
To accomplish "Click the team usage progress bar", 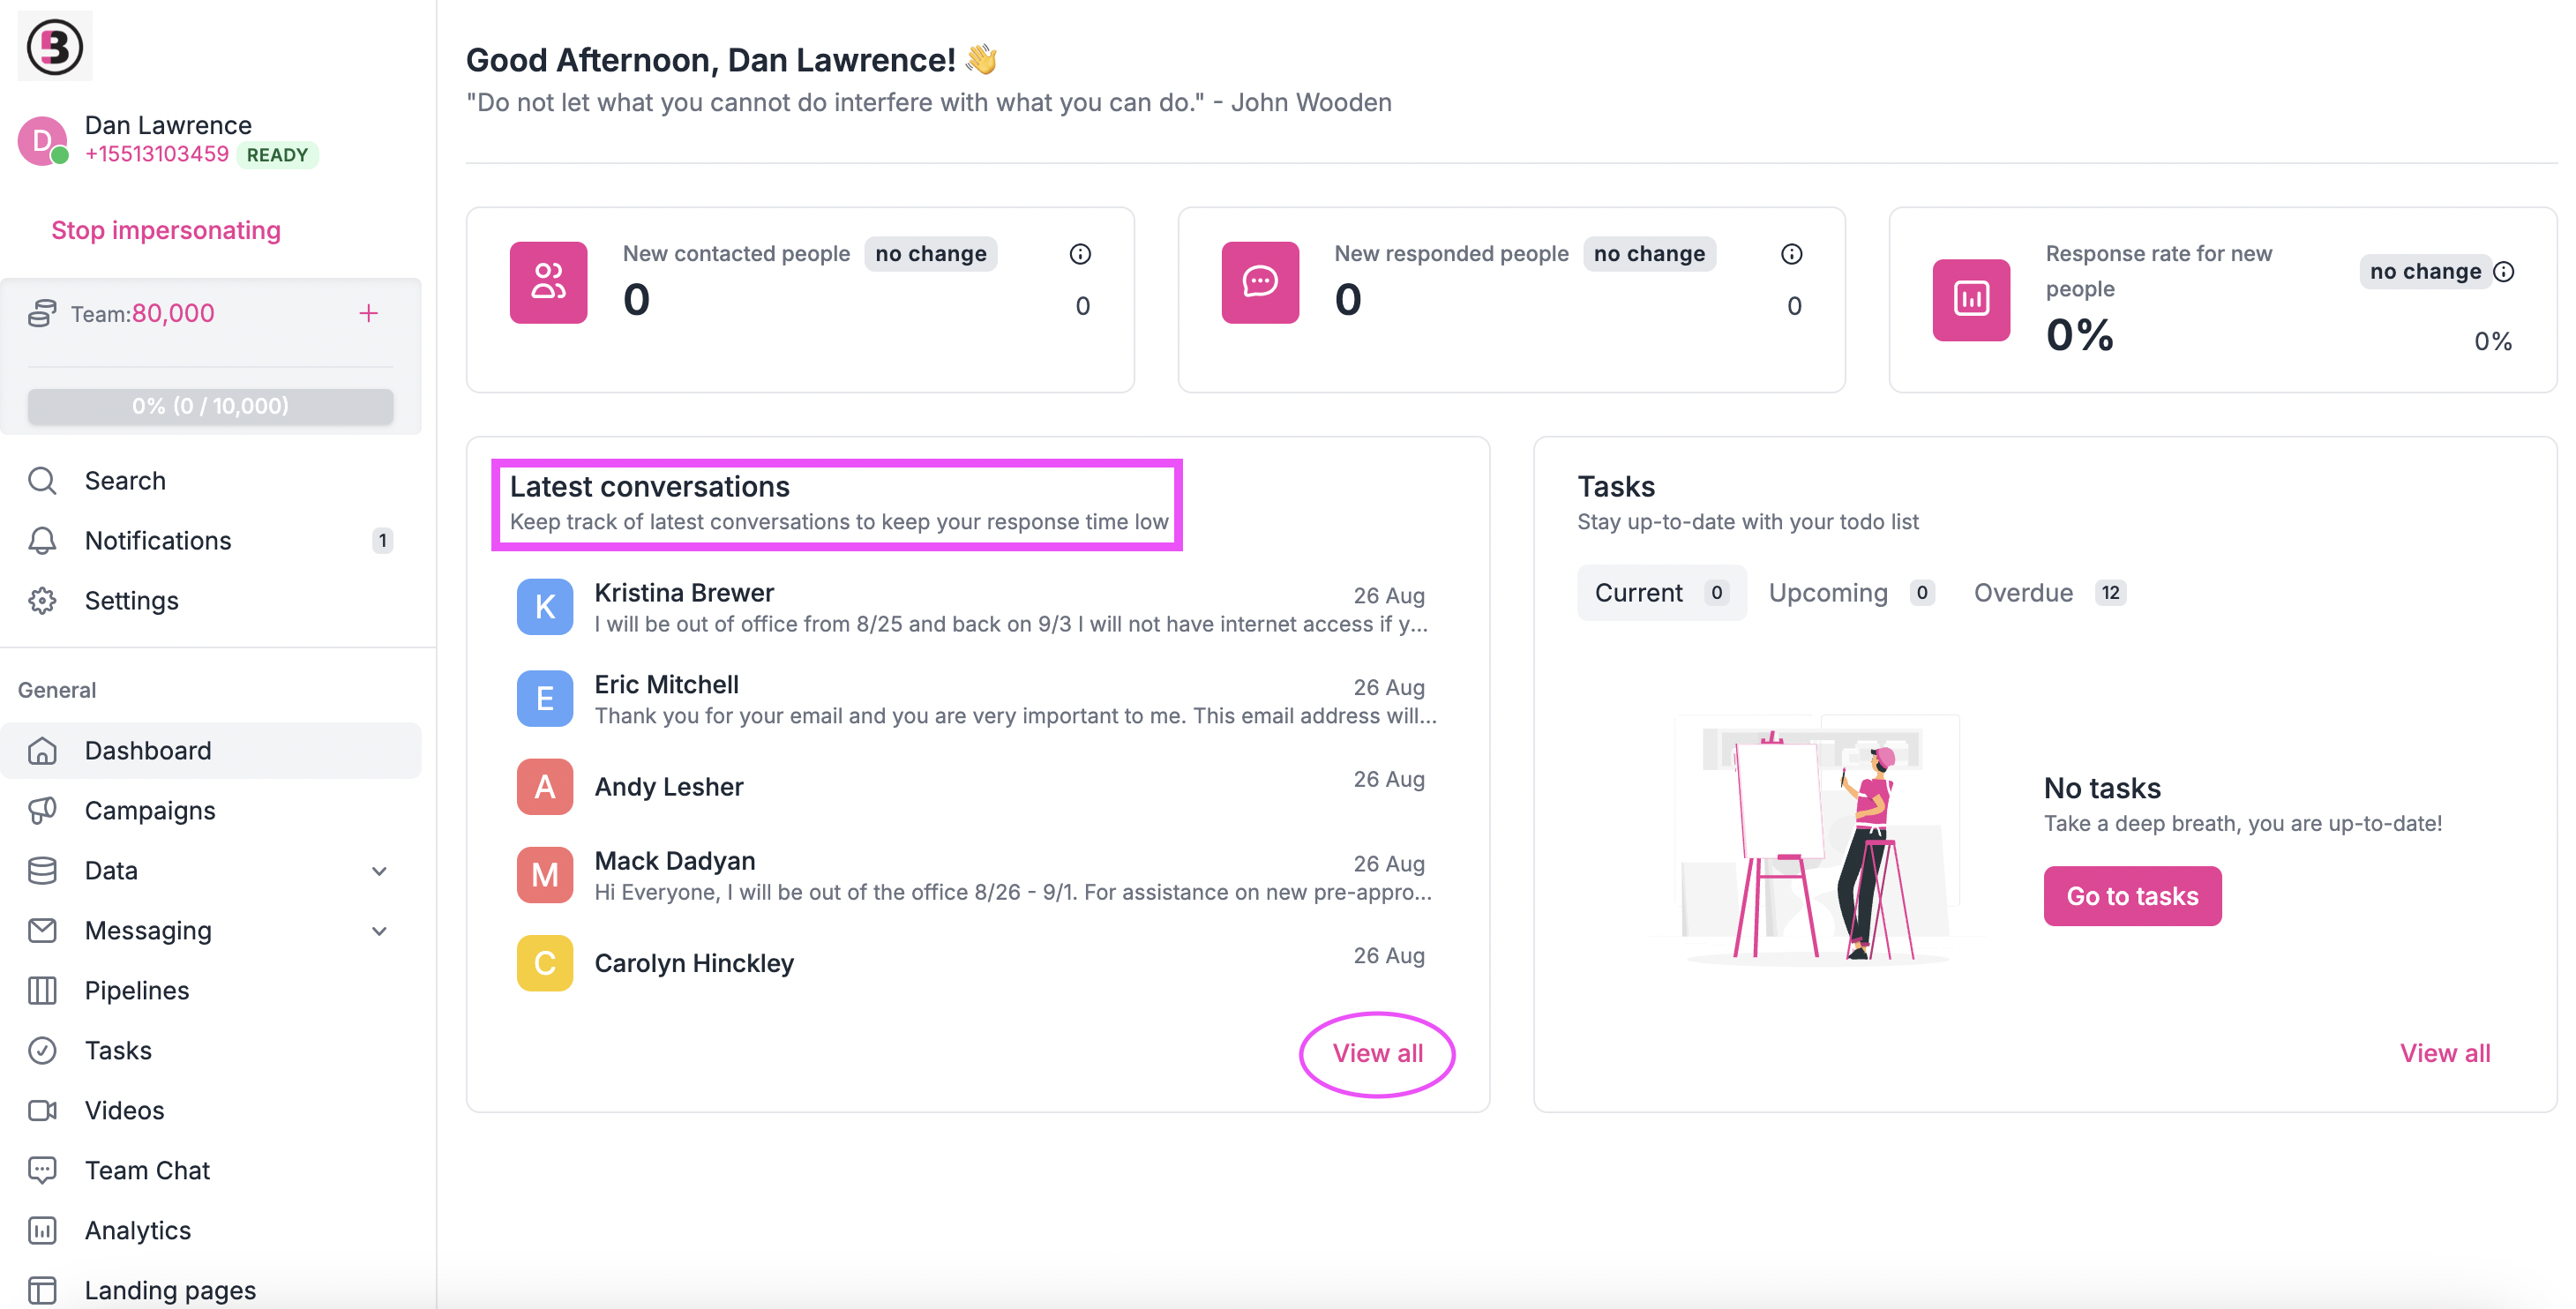I will coord(209,406).
